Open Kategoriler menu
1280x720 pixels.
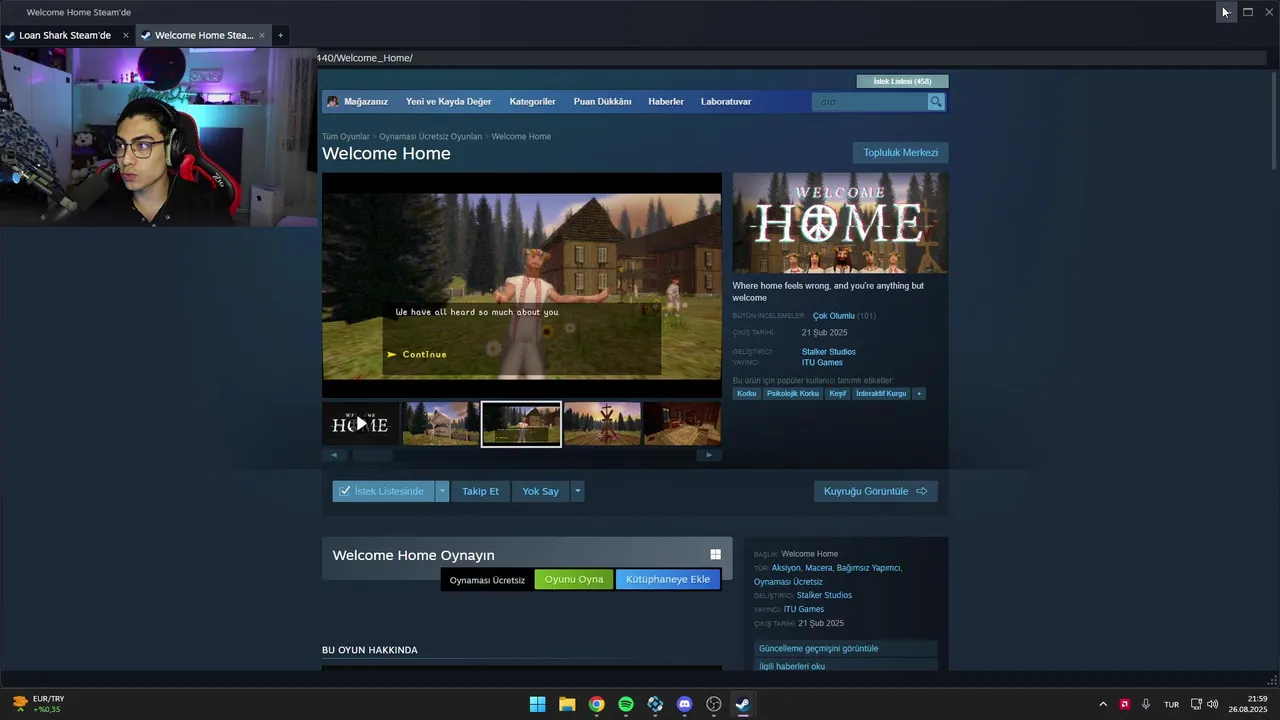pyautogui.click(x=532, y=102)
